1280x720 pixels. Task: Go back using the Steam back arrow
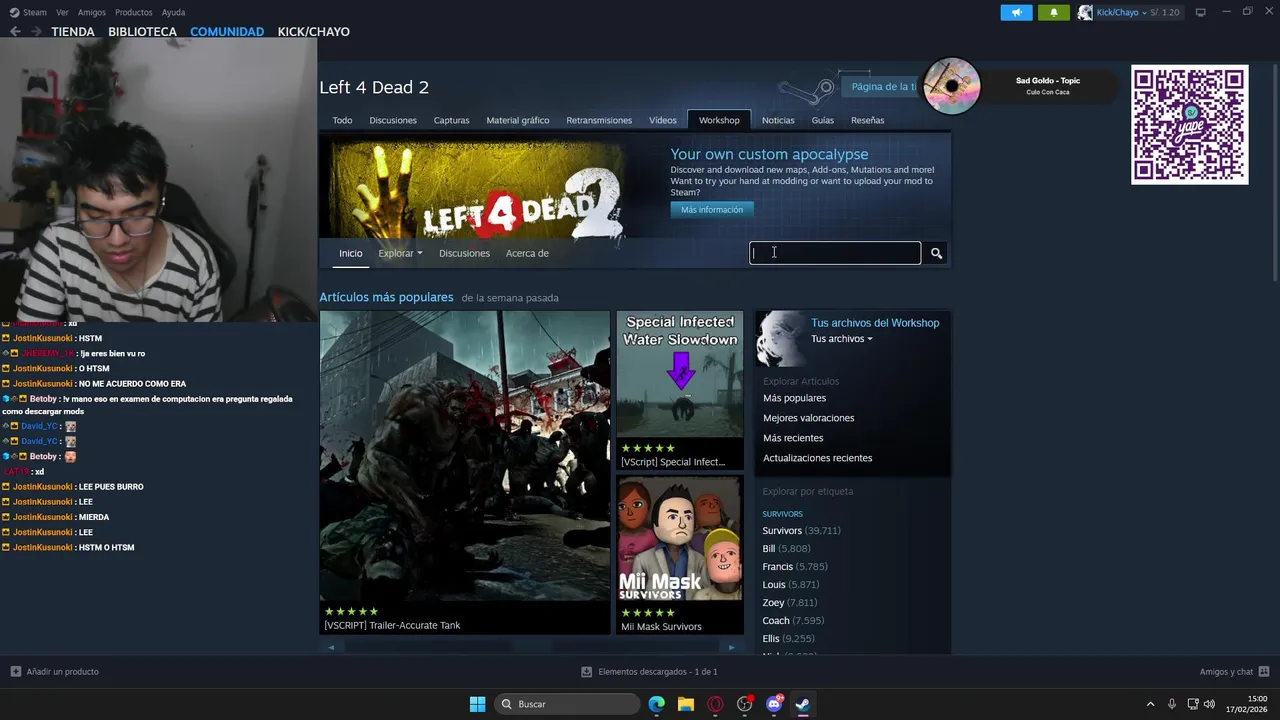(x=15, y=32)
